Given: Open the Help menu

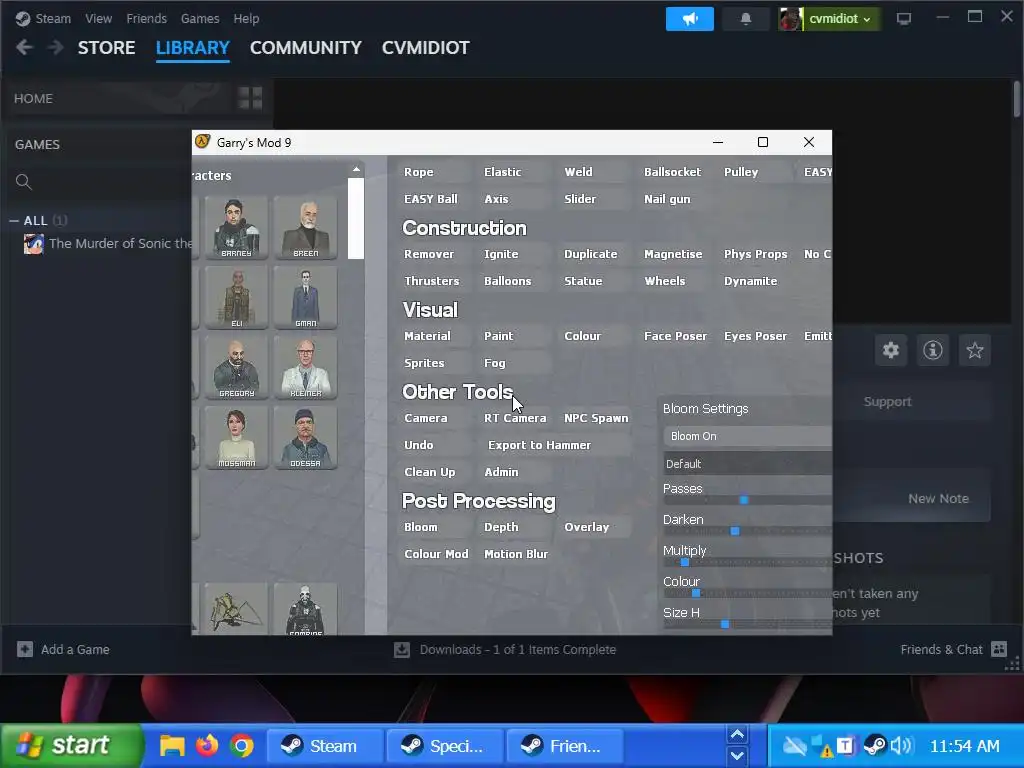Looking at the screenshot, I should tap(246, 18).
